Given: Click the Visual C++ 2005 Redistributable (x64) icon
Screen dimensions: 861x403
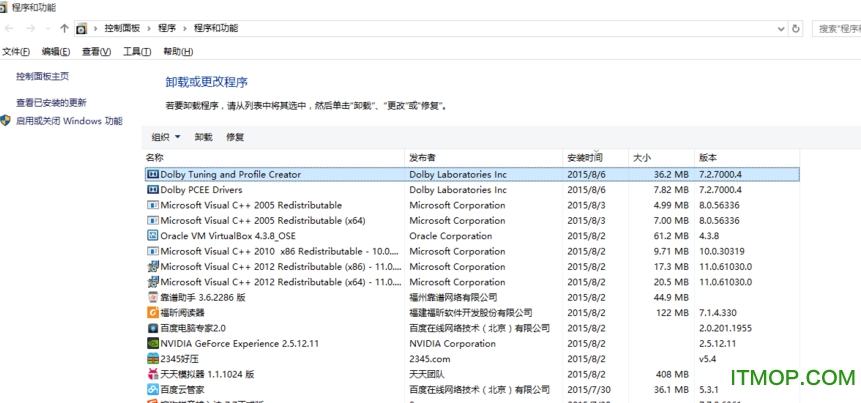Looking at the screenshot, I should tap(153, 221).
